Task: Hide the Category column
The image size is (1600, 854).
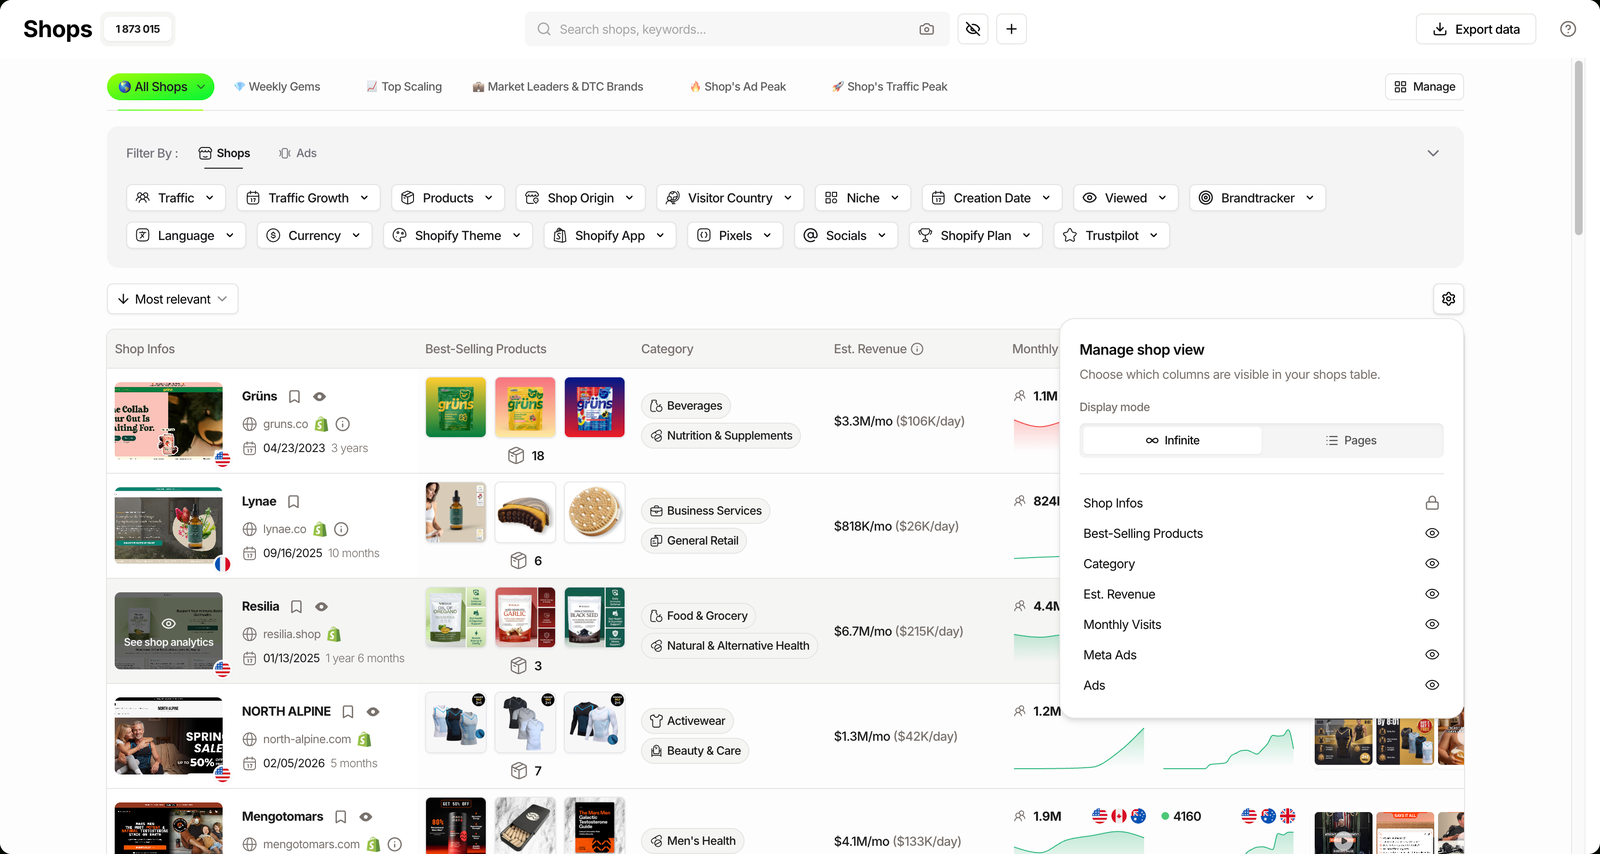Action: (x=1432, y=564)
